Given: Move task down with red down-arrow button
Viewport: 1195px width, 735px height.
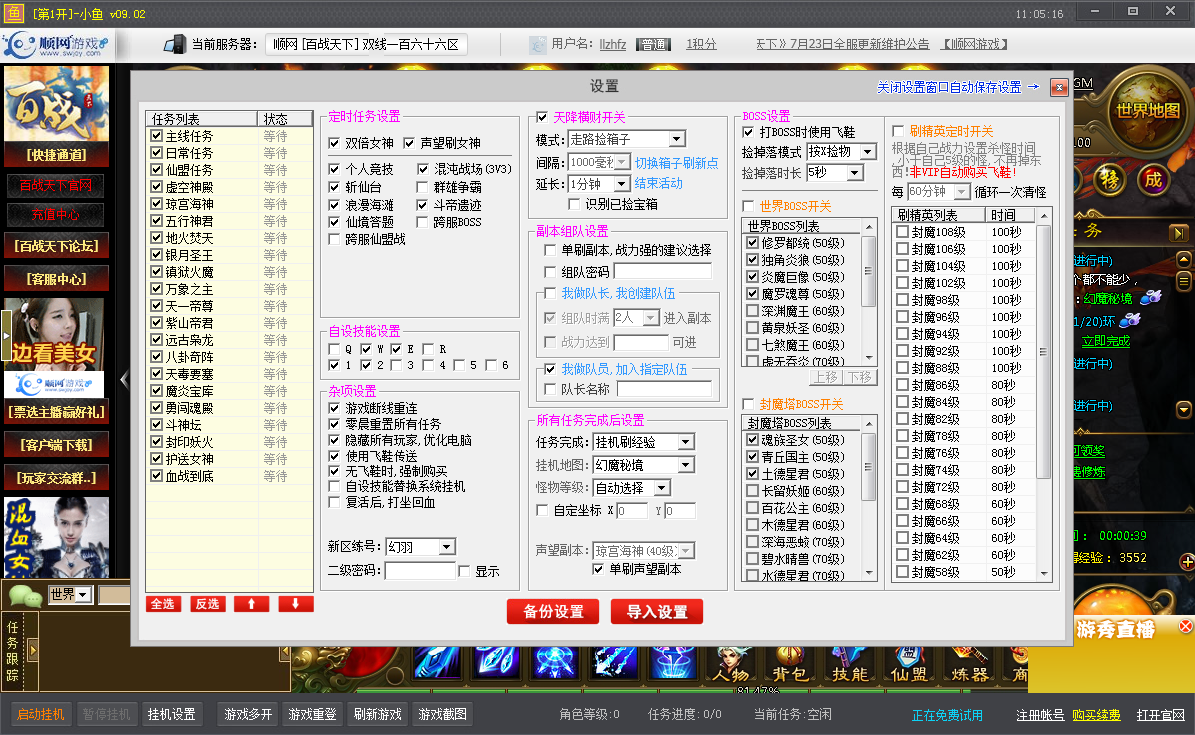Looking at the screenshot, I should click(x=296, y=604).
